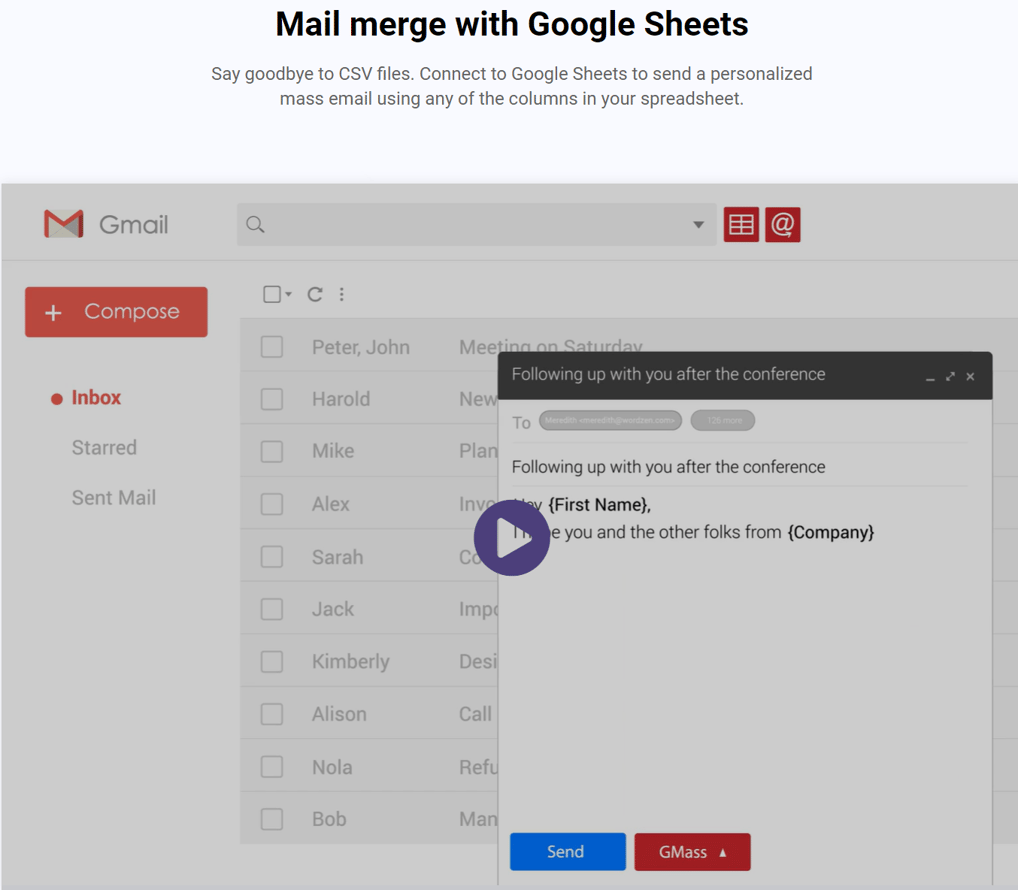Check the Bob email checkbox
Screen dimensions: 1018x890
pos(272,819)
